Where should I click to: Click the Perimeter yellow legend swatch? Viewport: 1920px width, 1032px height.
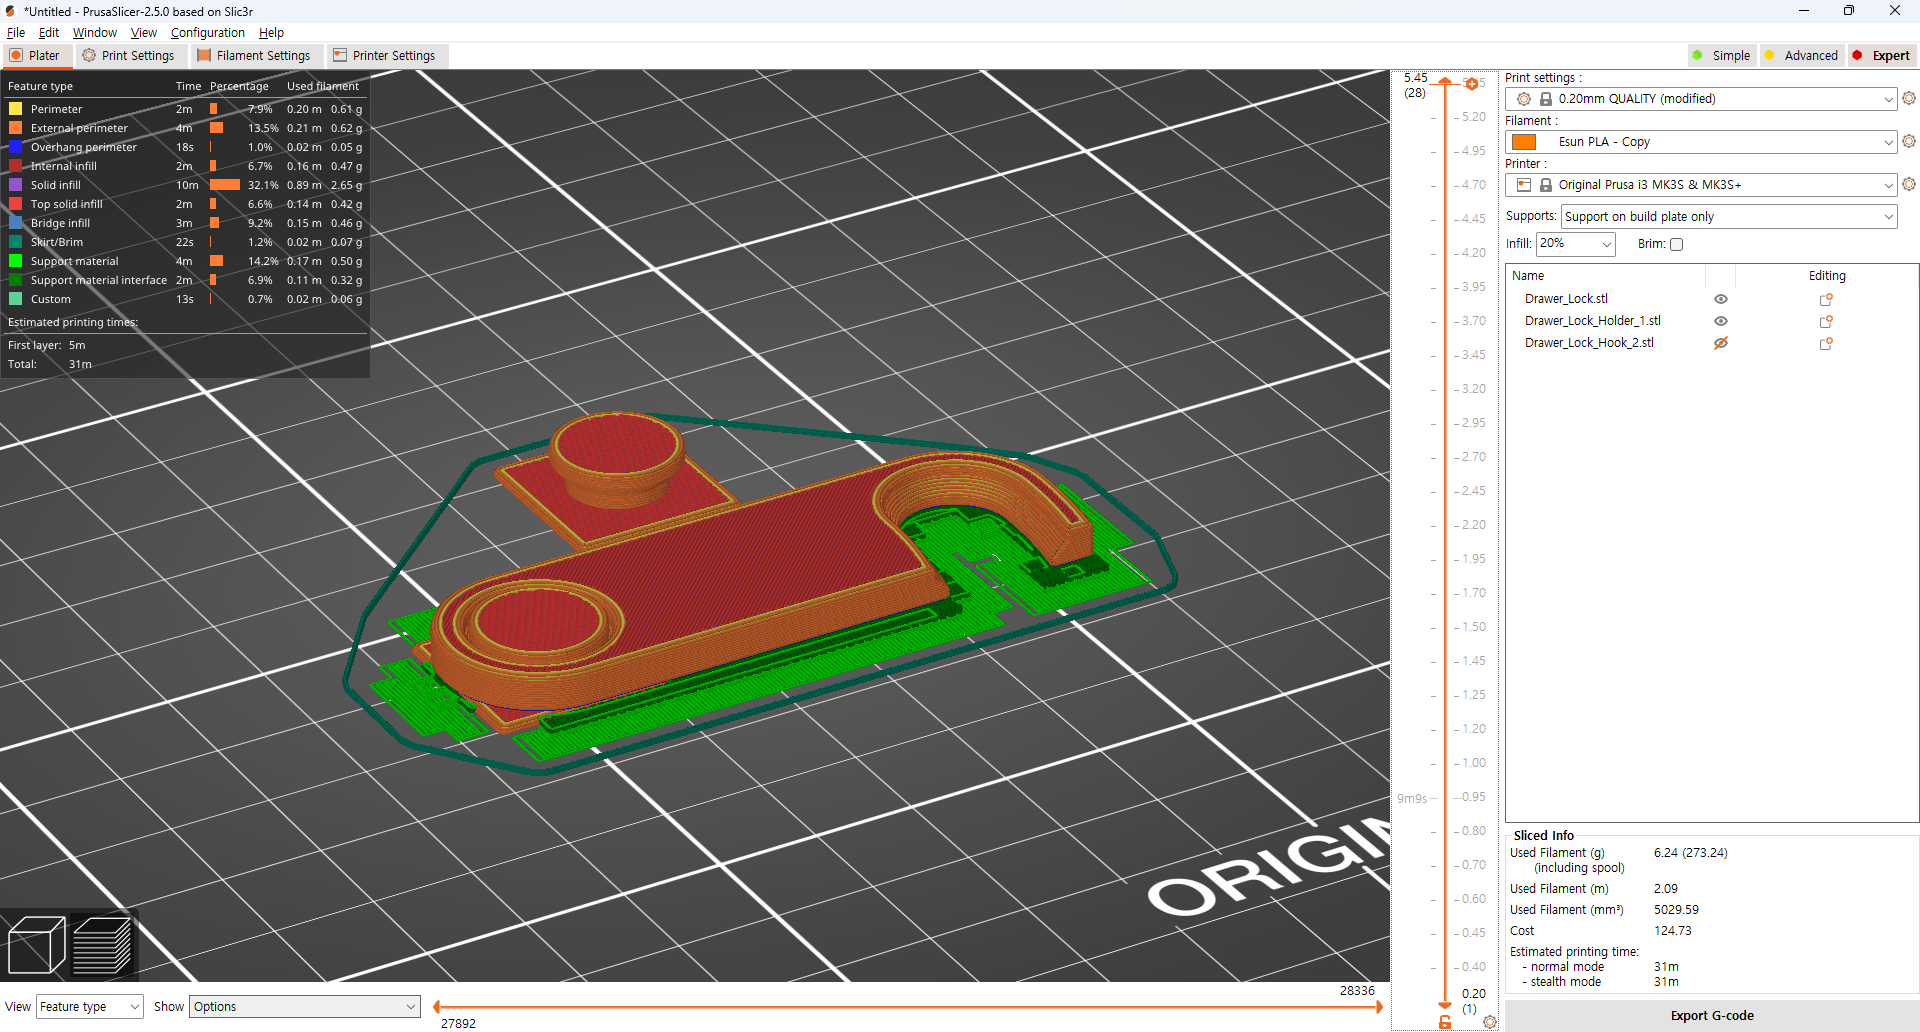coord(16,109)
